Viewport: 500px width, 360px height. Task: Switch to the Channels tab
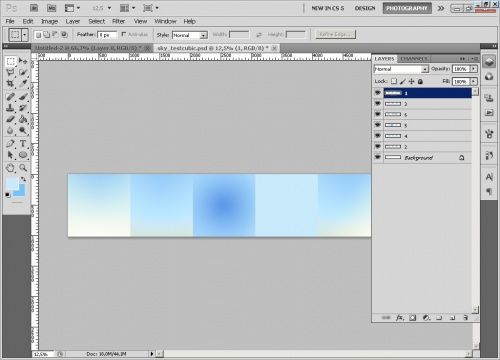pos(414,59)
